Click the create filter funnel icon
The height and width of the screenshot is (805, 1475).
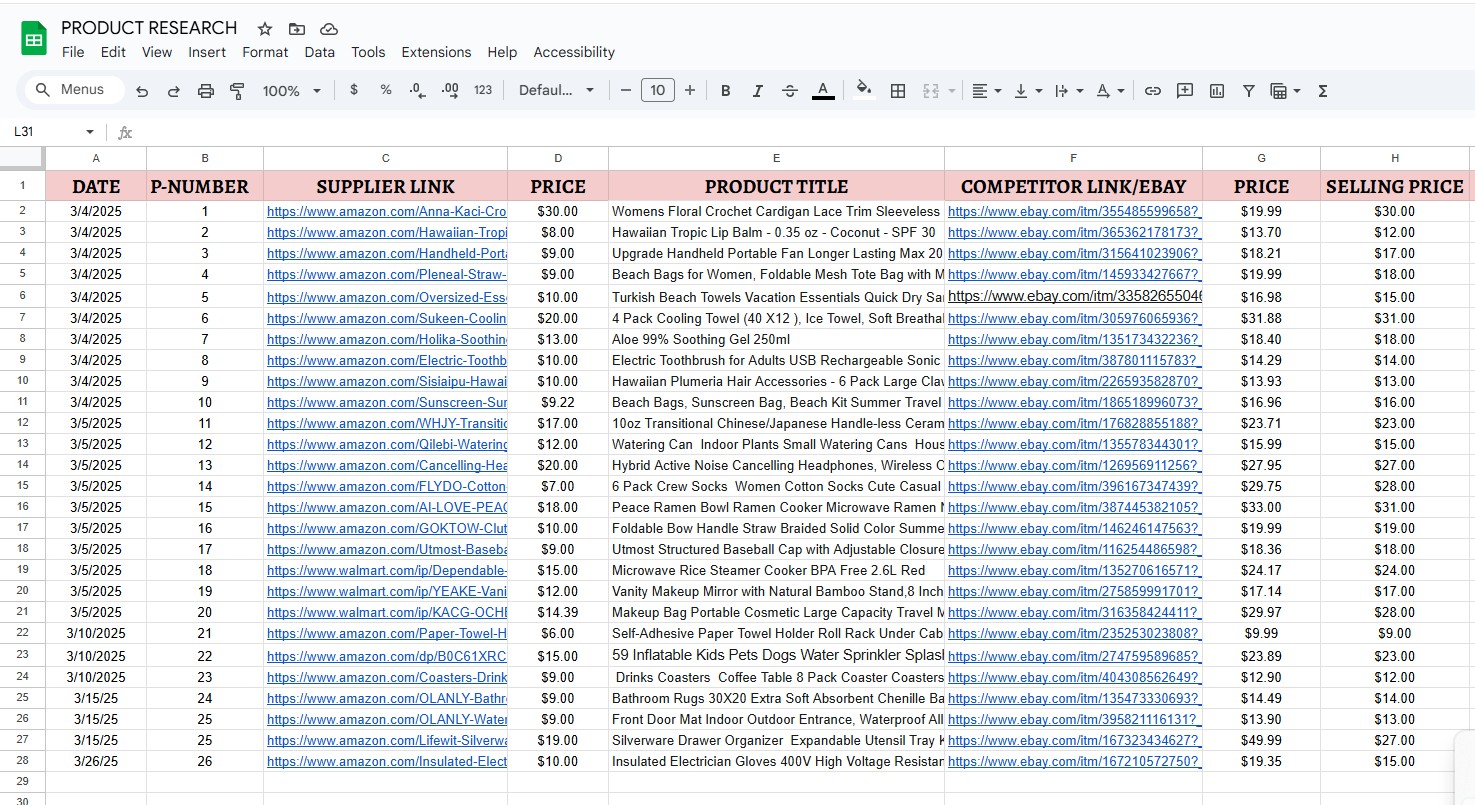point(1249,91)
